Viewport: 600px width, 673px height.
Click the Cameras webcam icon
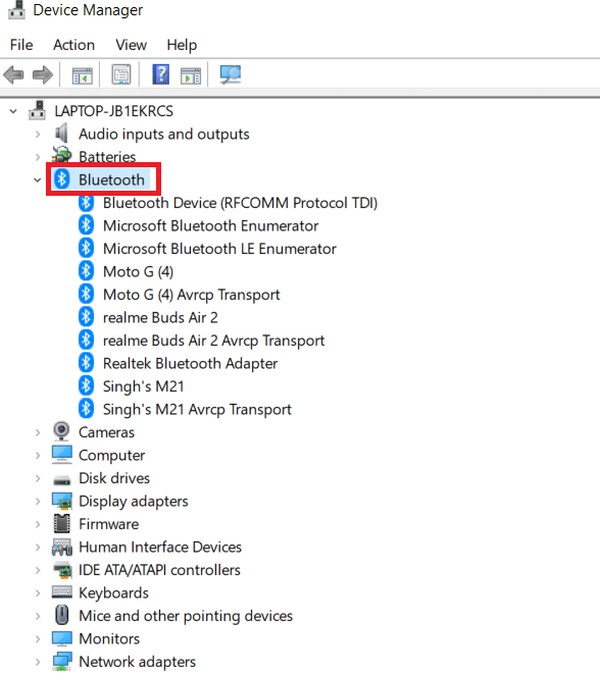tap(61, 431)
